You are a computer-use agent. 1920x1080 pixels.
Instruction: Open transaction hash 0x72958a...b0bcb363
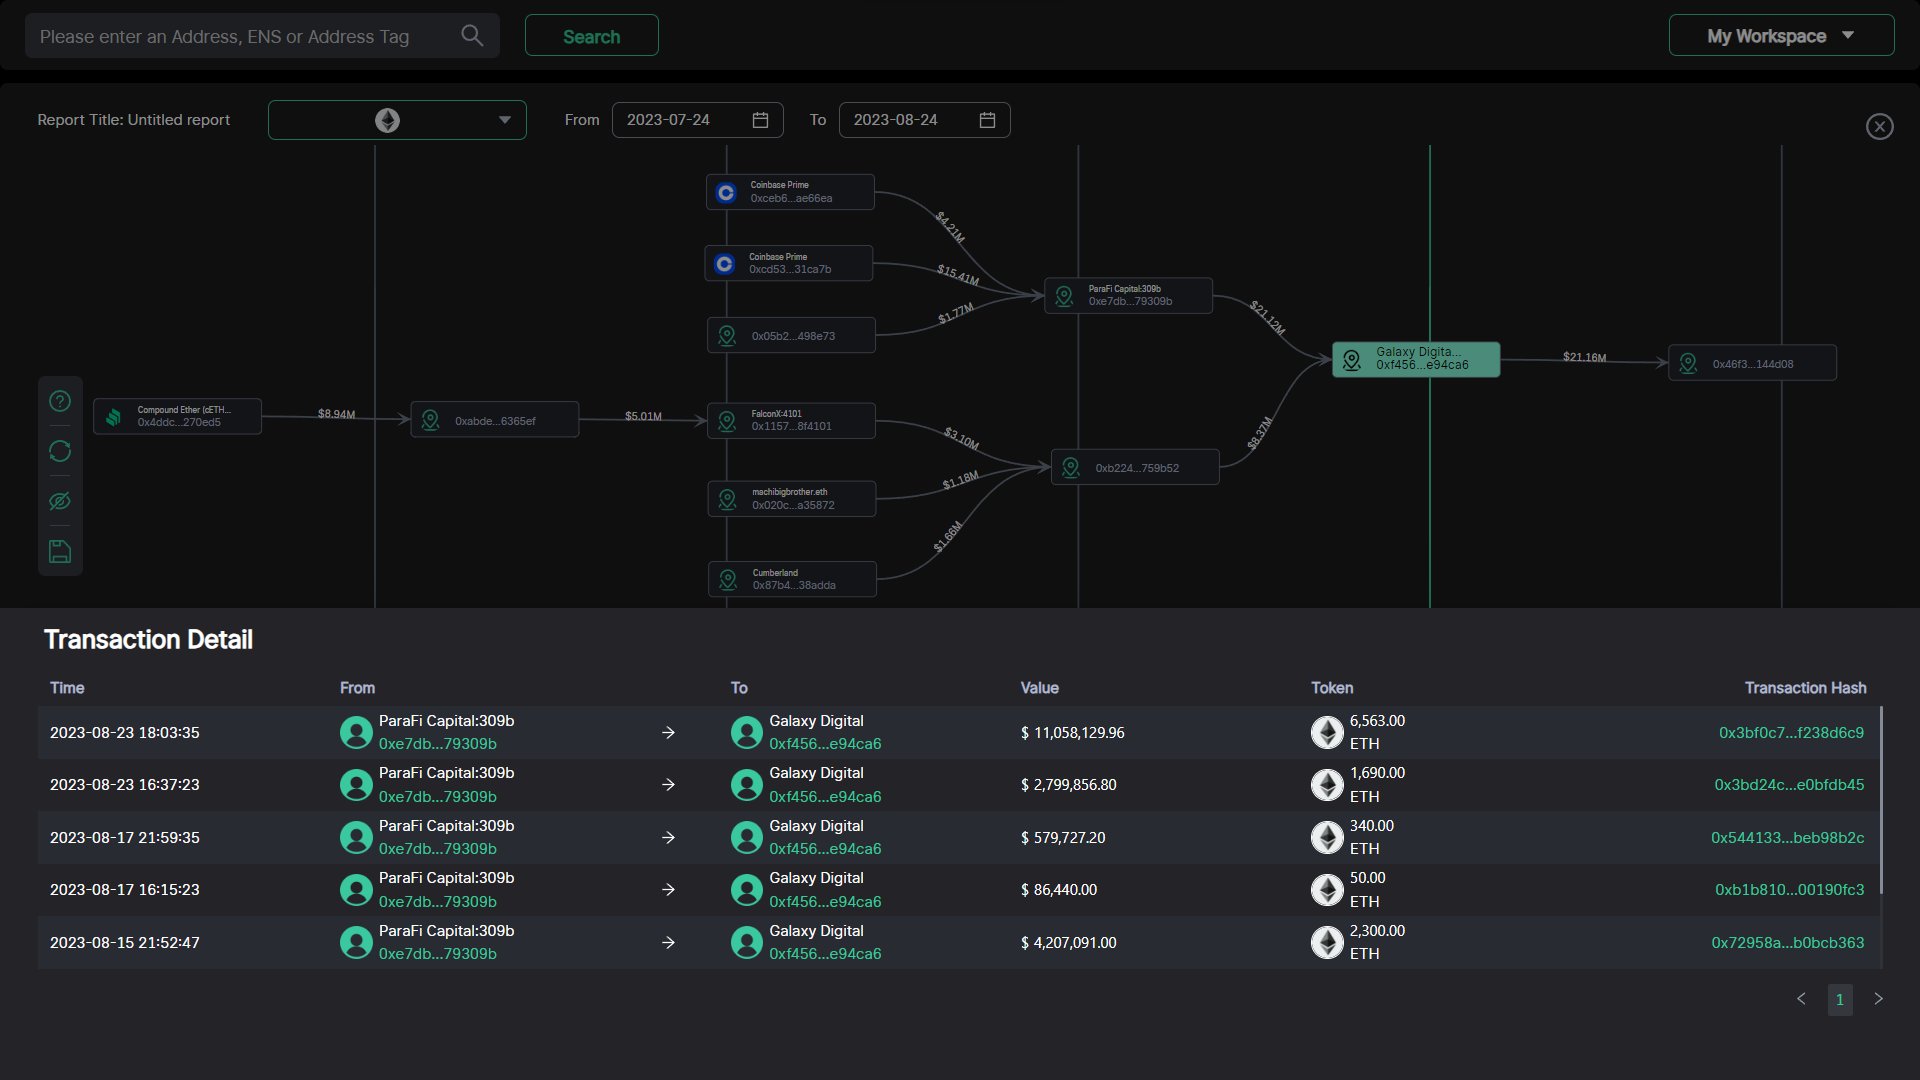tap(1787, 943)
